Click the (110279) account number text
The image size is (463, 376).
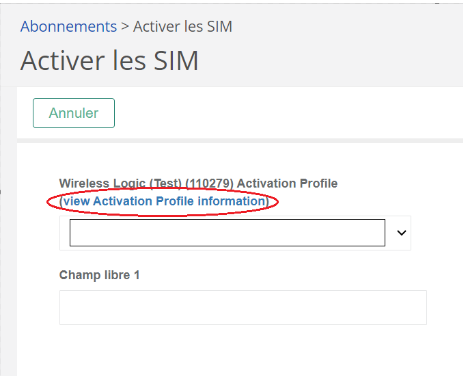point(209,184)
